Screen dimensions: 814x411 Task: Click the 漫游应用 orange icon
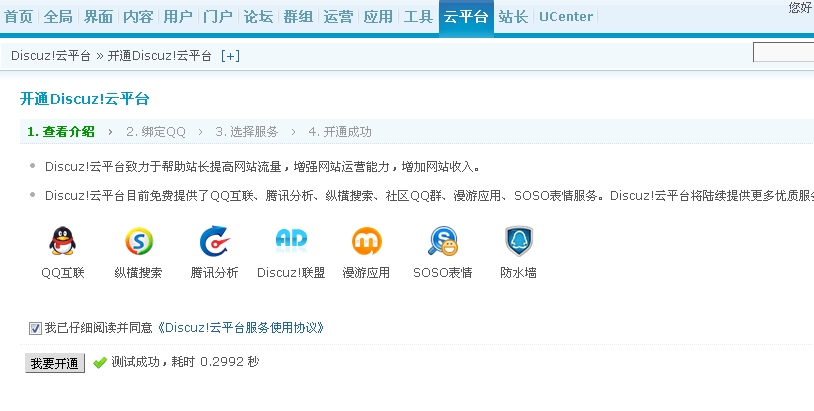pyautogui.click(x=367, y=241)
